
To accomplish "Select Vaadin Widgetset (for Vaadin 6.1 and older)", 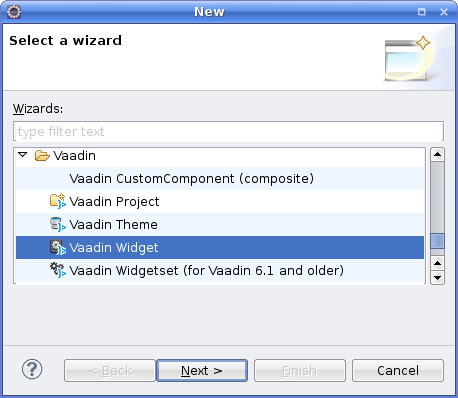I will 206,271.
